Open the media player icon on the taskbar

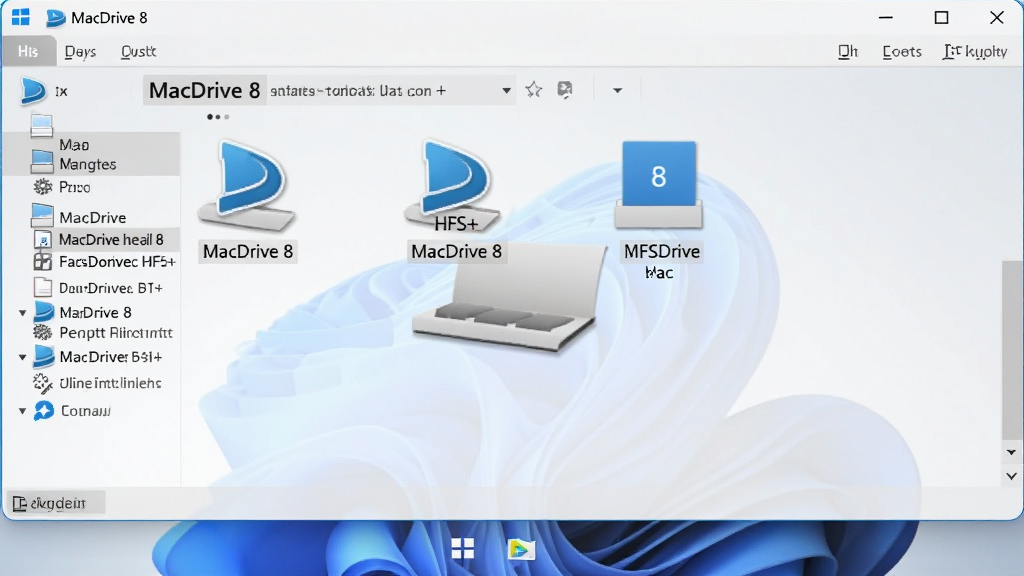tap(520, 549)
